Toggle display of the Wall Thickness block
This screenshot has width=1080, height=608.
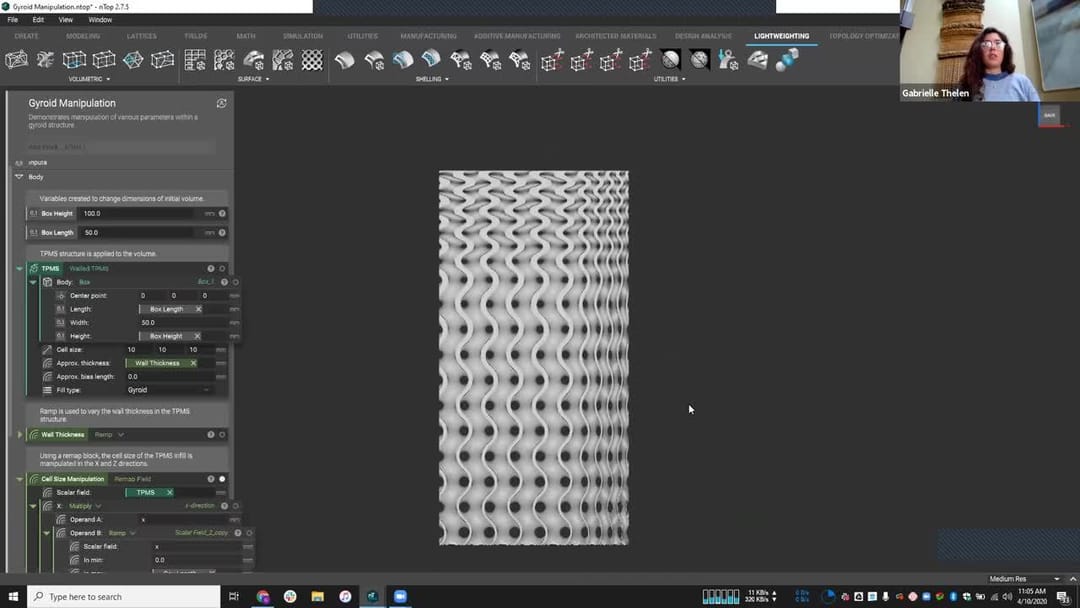point(221,434)
